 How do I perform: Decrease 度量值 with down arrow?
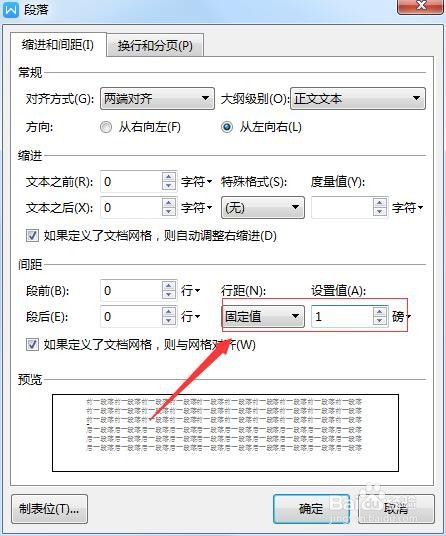380,212
